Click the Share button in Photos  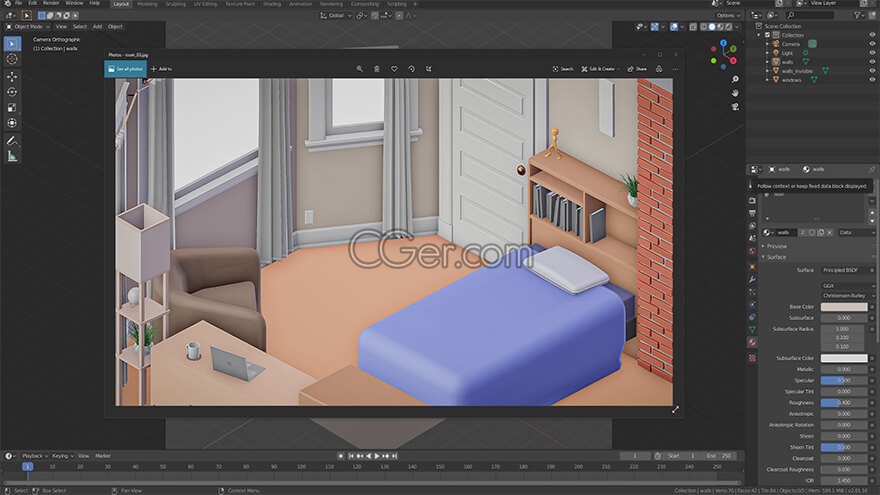click(637, 69)
